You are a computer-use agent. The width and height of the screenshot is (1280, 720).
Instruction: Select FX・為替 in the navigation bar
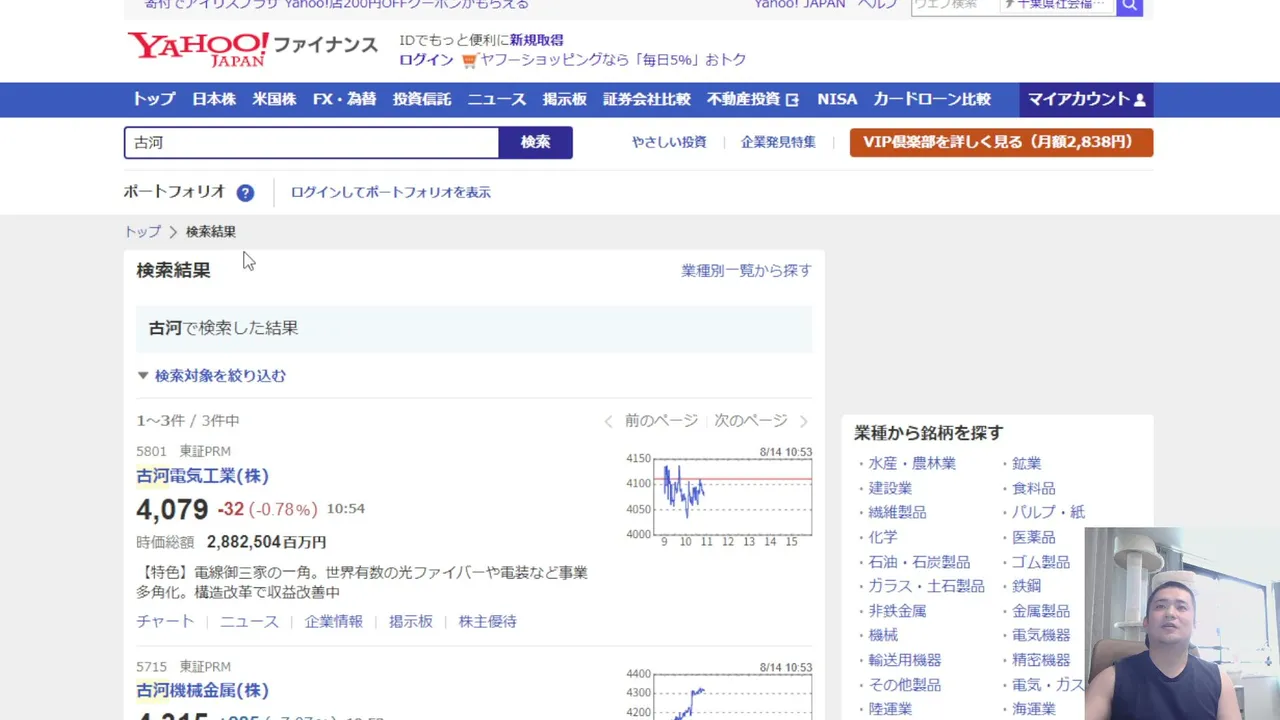tap(344, 99)
